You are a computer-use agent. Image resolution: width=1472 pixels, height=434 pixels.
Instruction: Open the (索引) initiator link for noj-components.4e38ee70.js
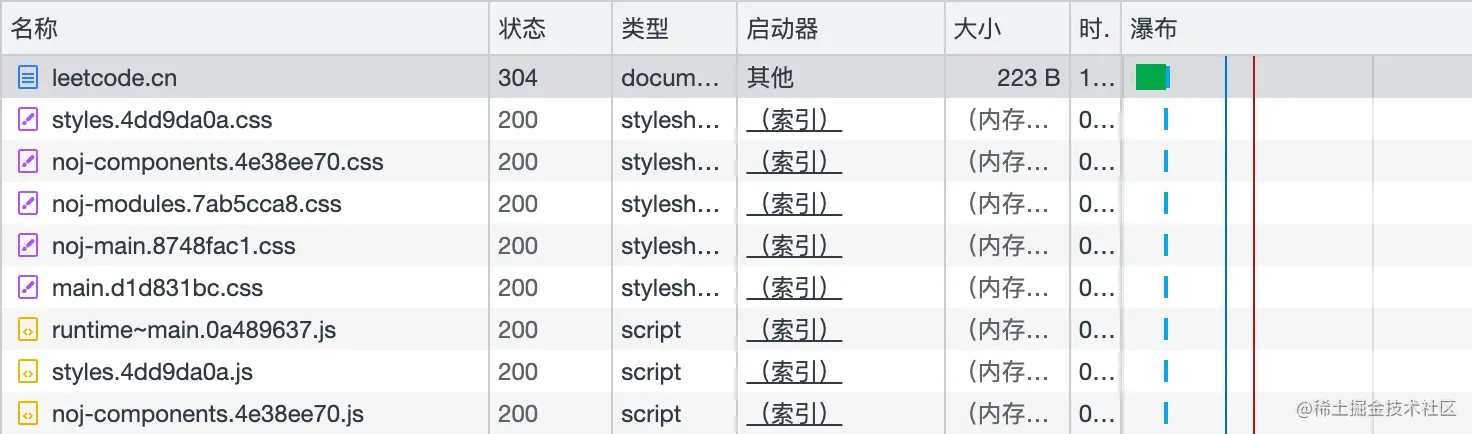(x=794, y=414)
